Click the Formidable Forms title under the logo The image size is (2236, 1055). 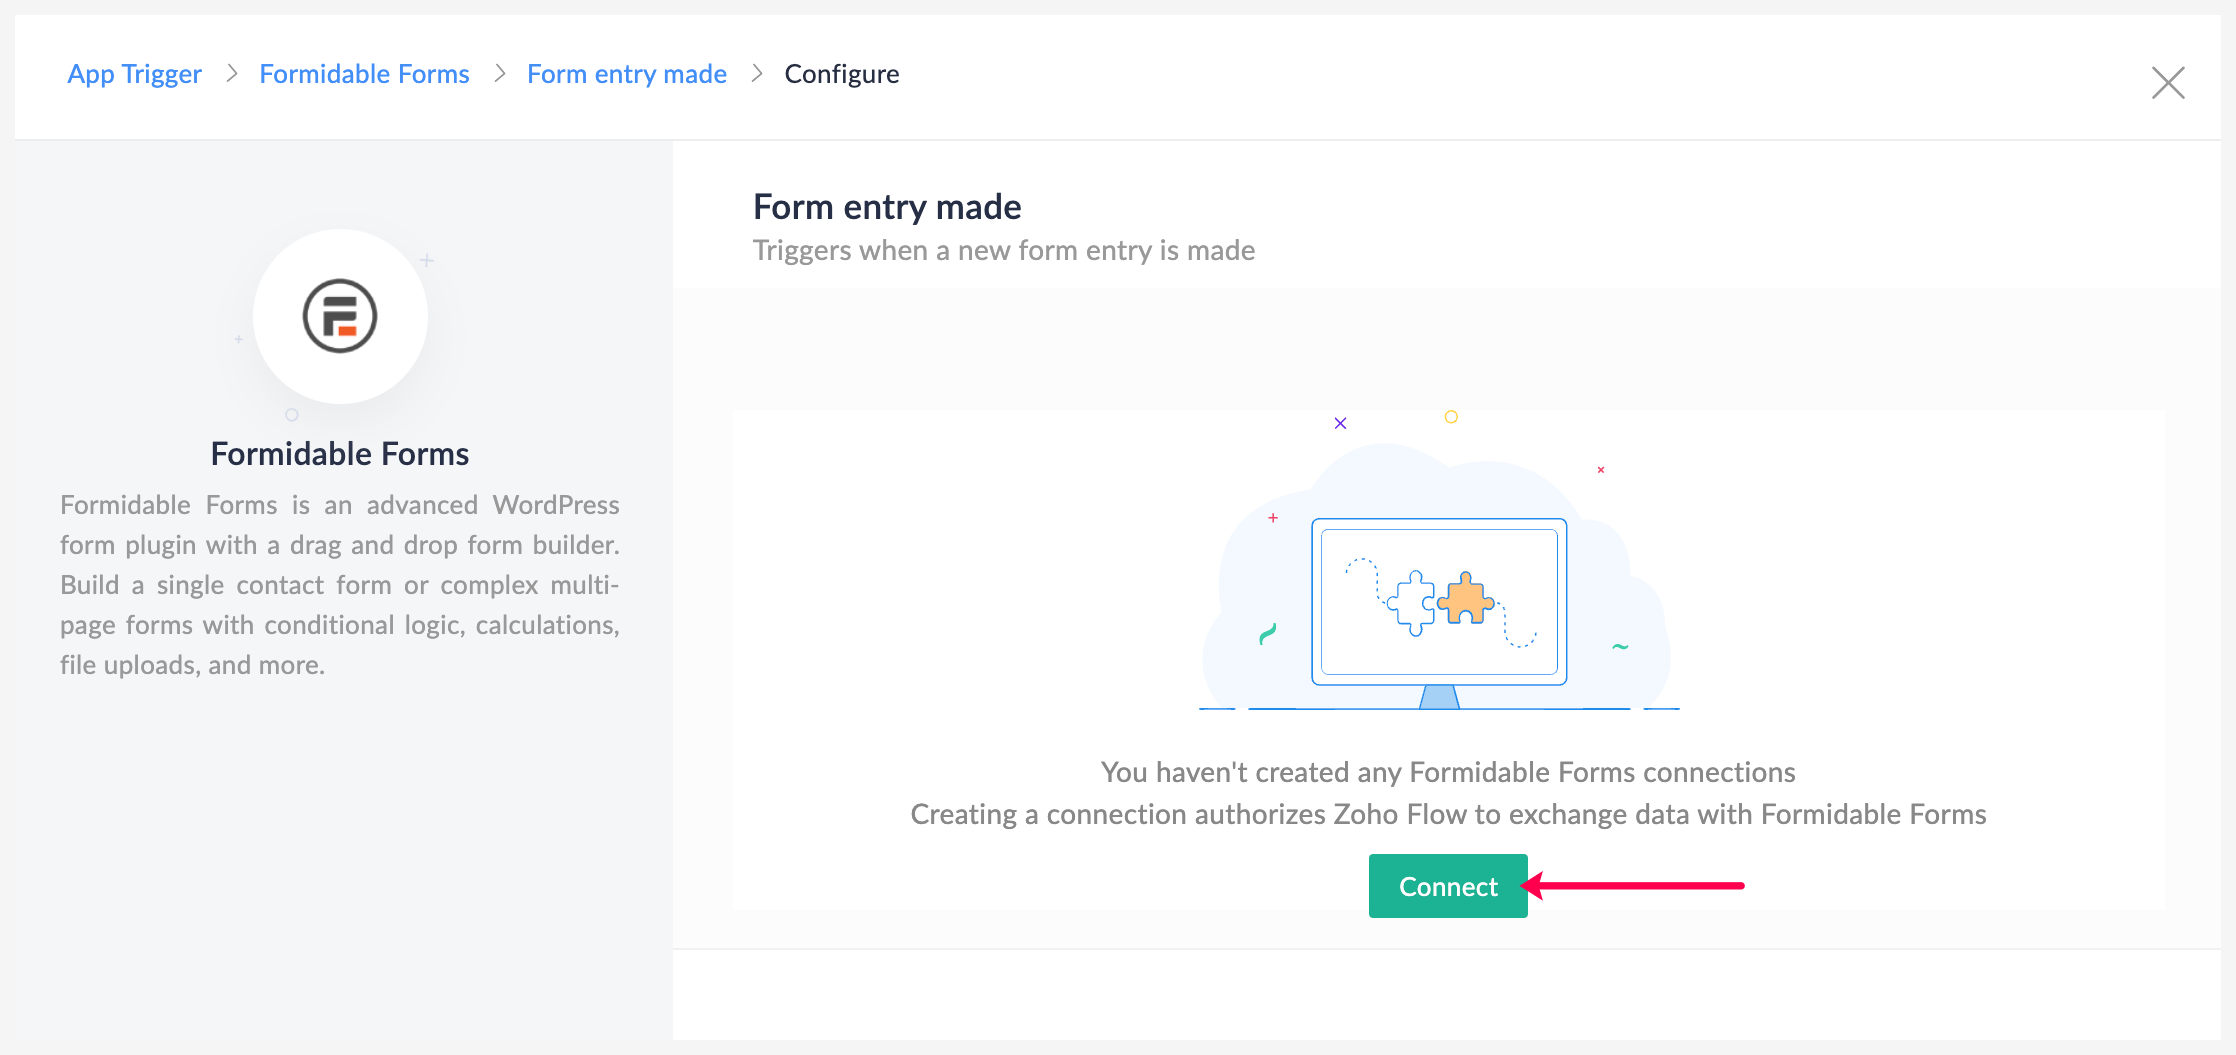[339, 454]
